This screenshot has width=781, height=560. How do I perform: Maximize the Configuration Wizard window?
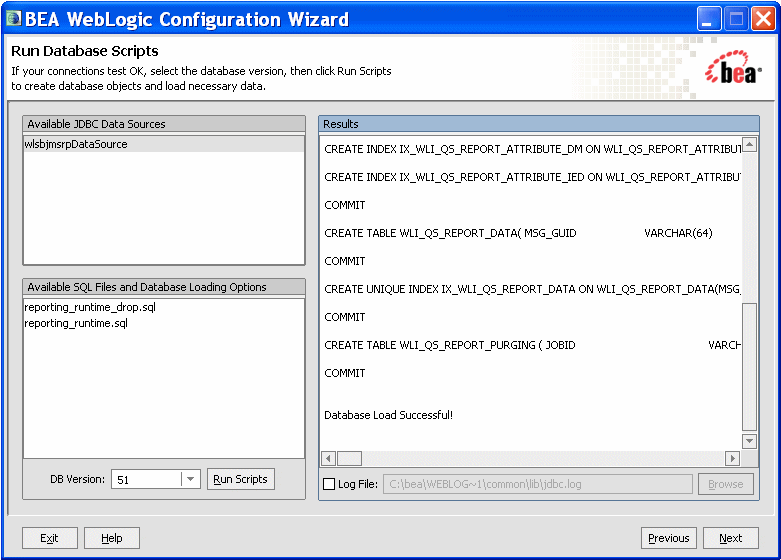tap(735, 19)
